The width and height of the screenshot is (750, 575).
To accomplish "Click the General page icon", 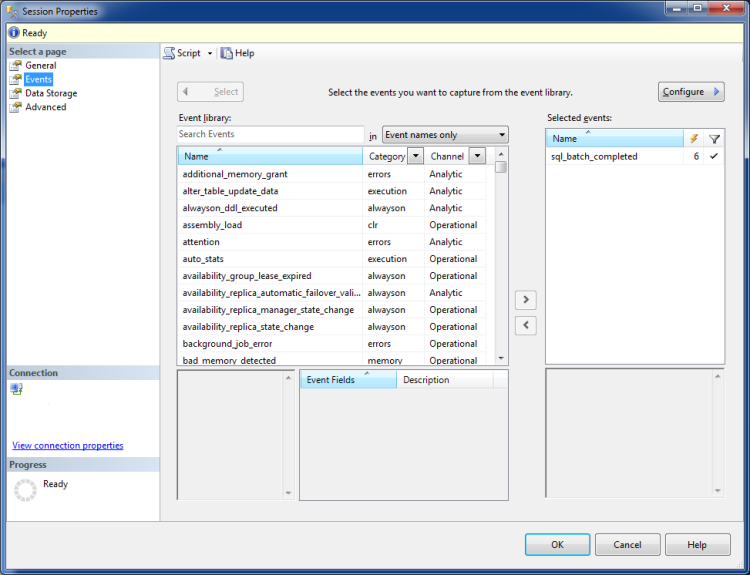I will [x=16, y=65].
